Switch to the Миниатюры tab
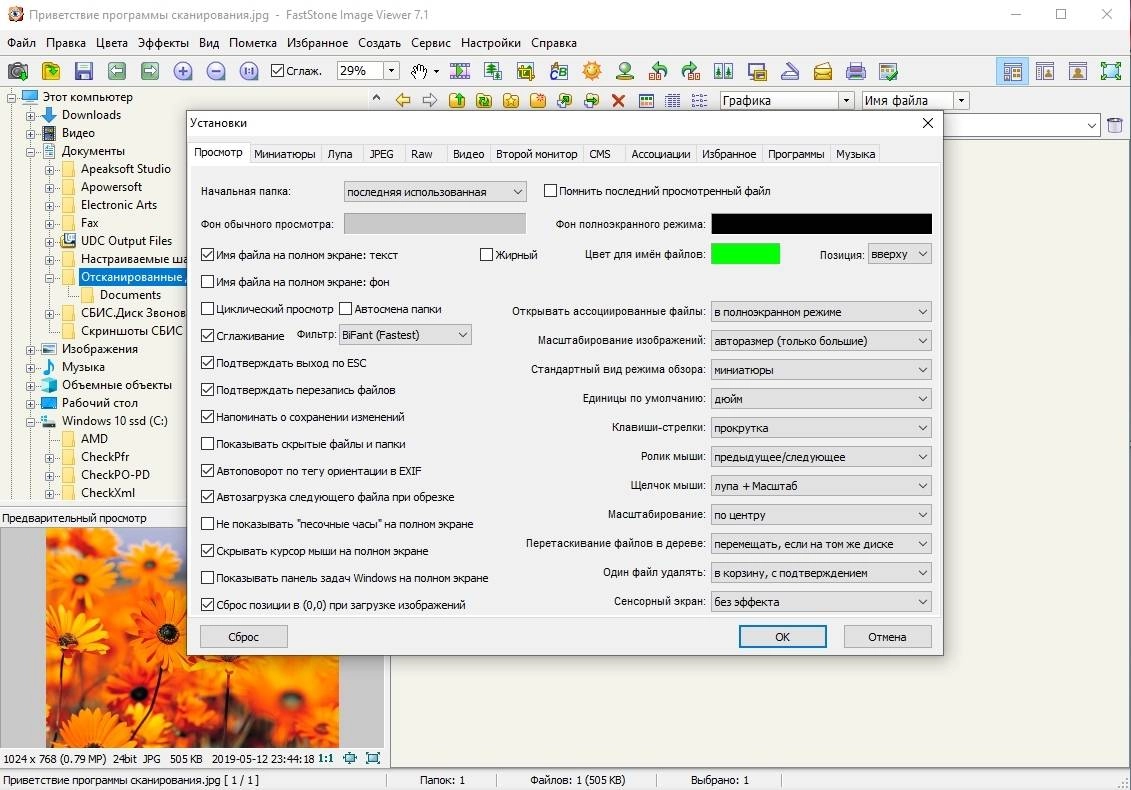The width and height of the screenshot is (1131, 790). click(284, 154)
